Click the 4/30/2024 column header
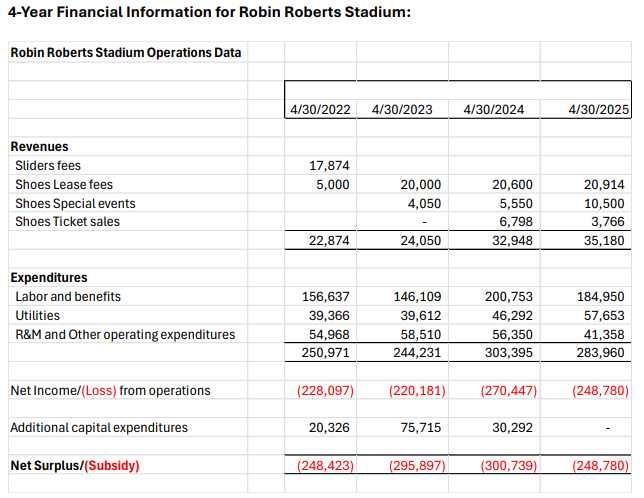Image resolution: width=644 pixels, height=498 pixels. click(x=494, y=110)
